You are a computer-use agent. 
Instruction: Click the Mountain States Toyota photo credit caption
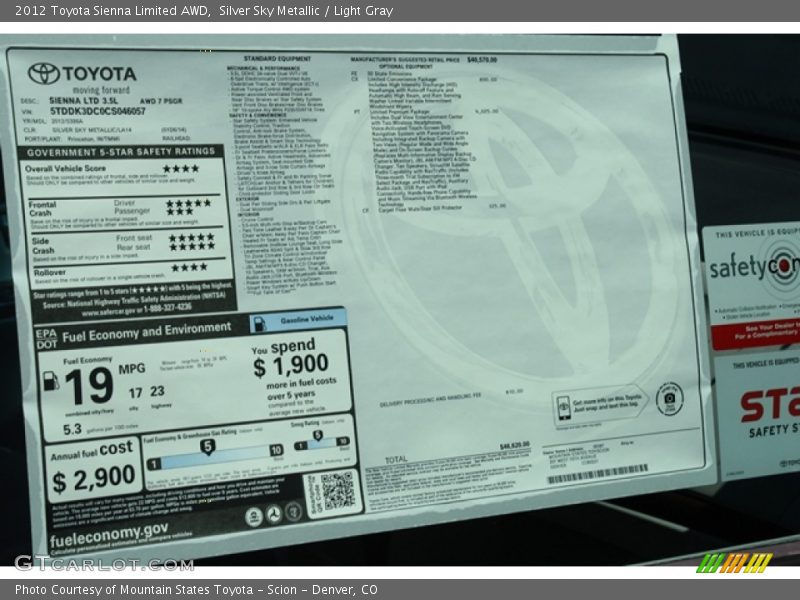196,590
